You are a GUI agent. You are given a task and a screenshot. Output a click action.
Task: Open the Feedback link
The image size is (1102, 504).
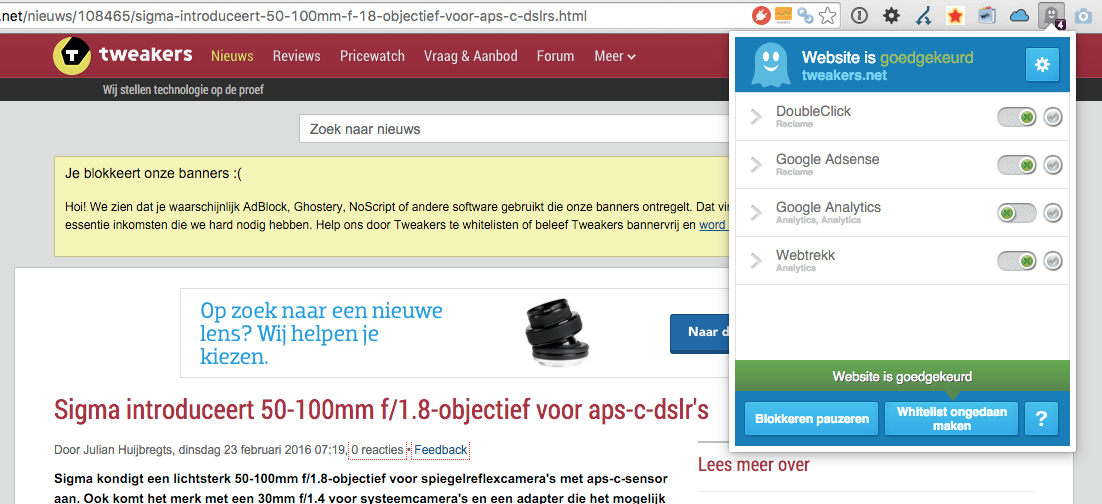[441, 450]
